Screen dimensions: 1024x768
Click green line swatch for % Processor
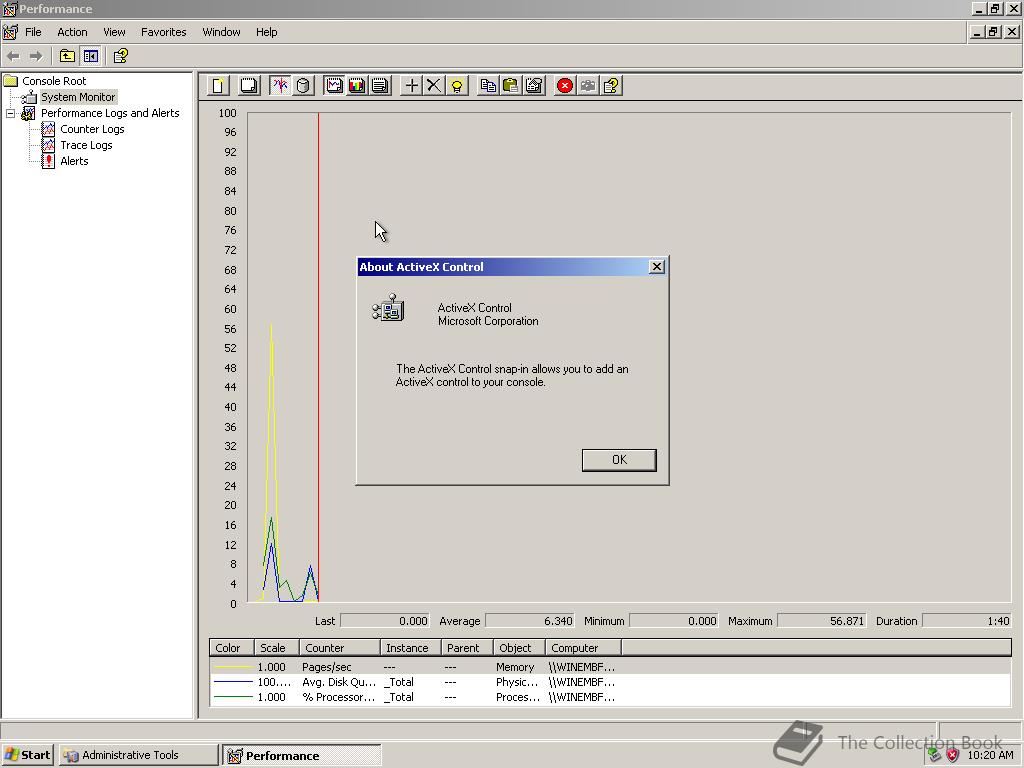[x=233, y=697]
